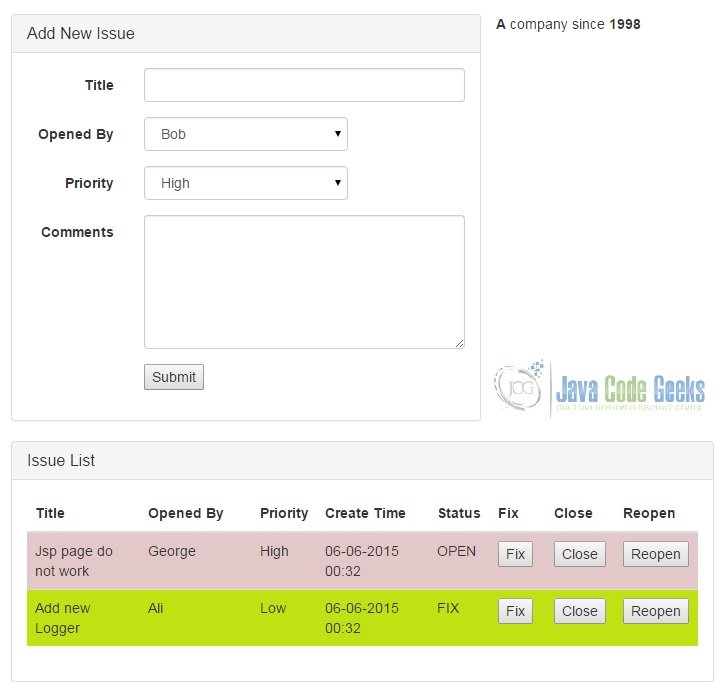Click the 'Add new Logger' title cell
This screenshot has width=717, height=682.
[63, 618]
